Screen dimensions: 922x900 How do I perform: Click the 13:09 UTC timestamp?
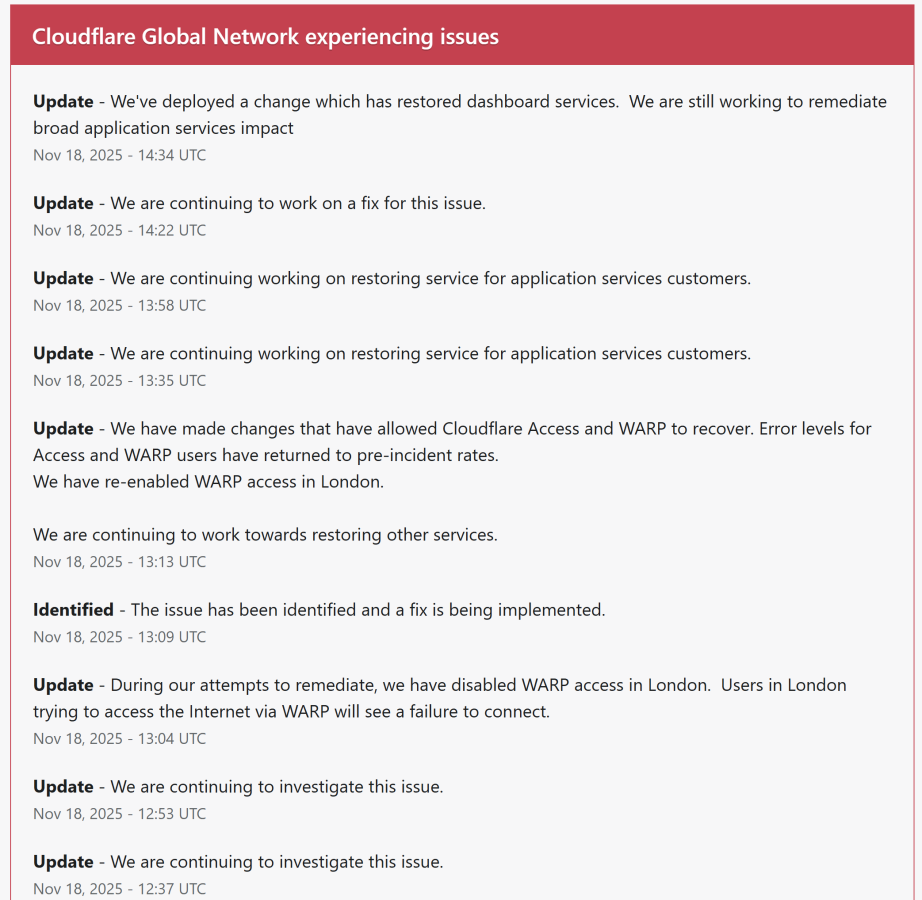(120, 637)
